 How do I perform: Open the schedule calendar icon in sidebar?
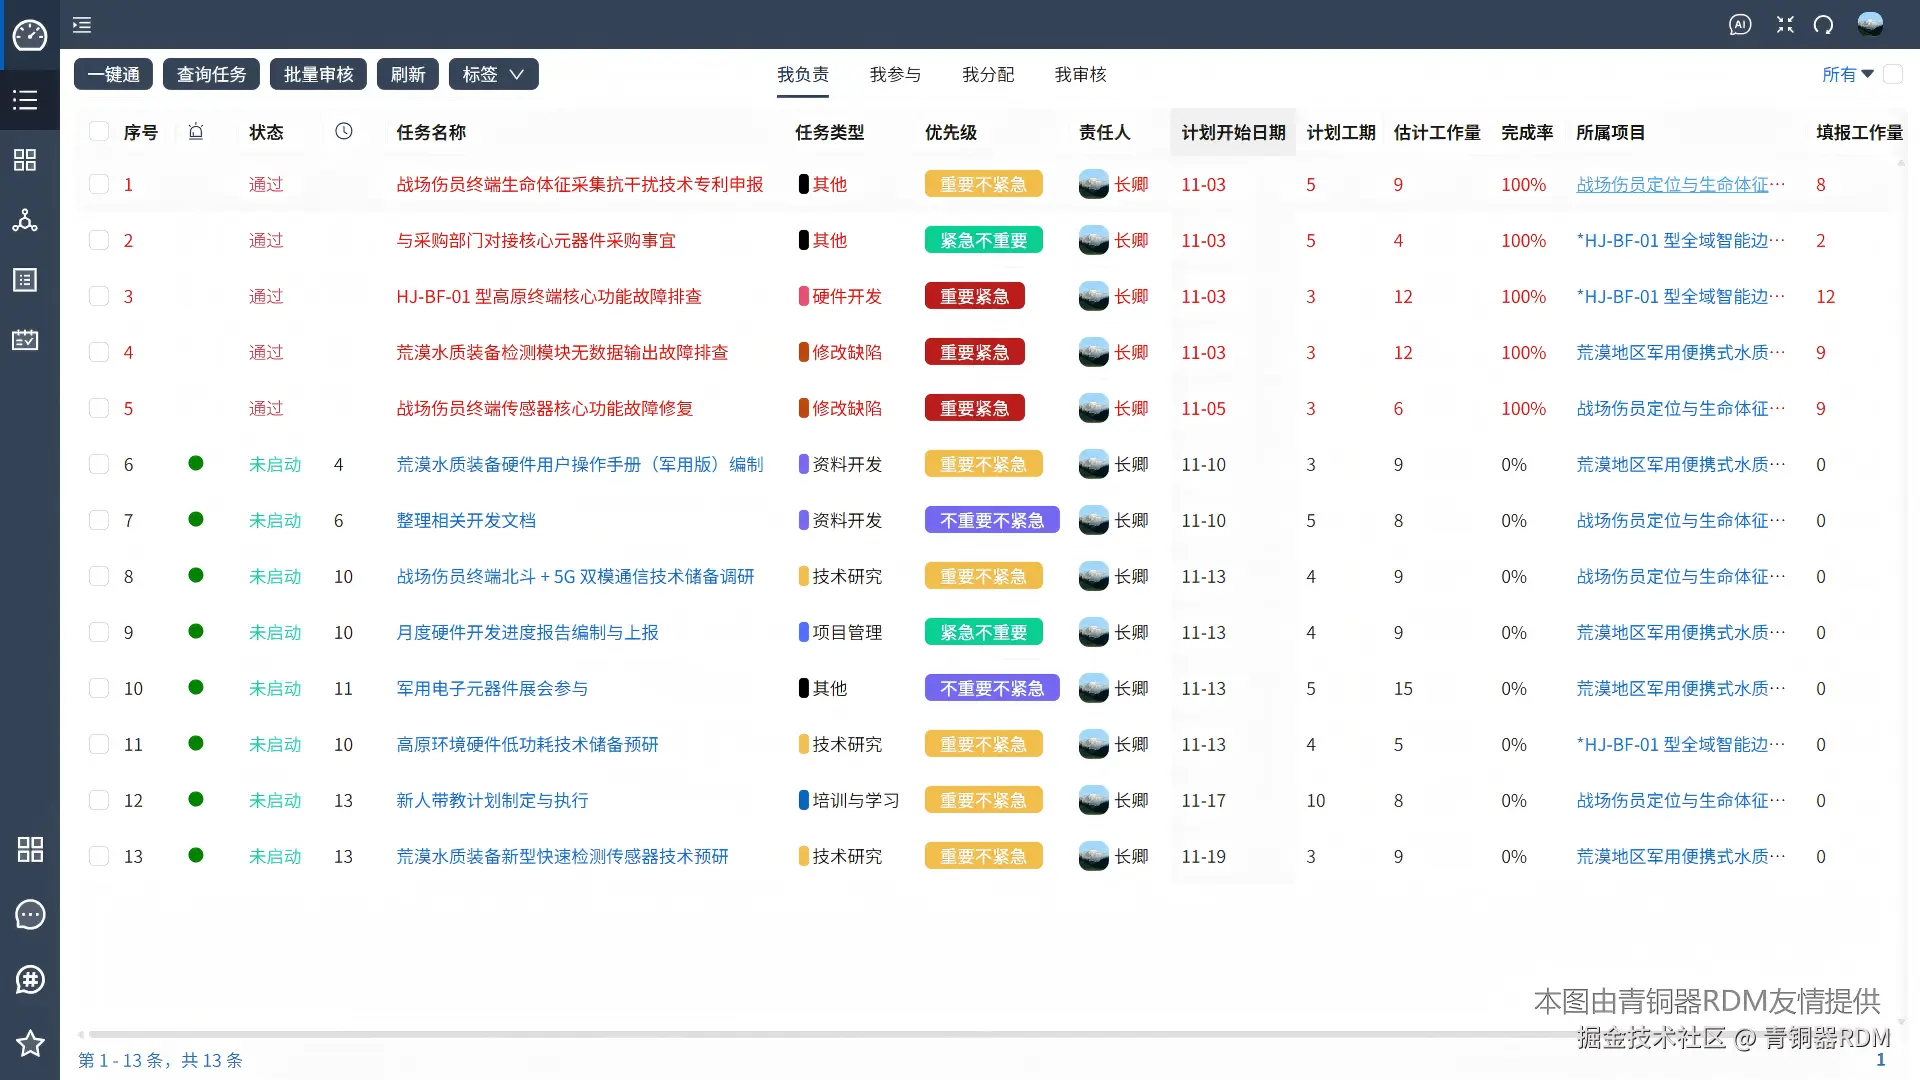(25, 340)
